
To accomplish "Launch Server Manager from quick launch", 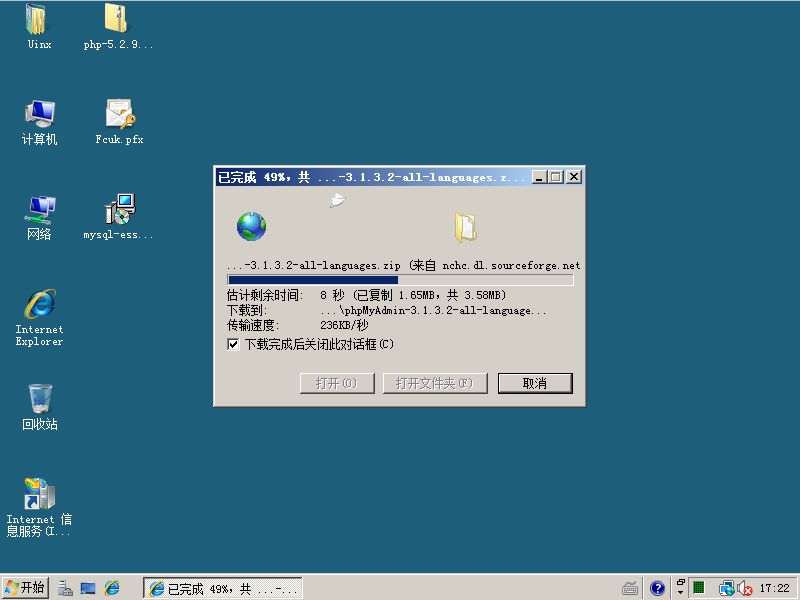I will (65, 588).
